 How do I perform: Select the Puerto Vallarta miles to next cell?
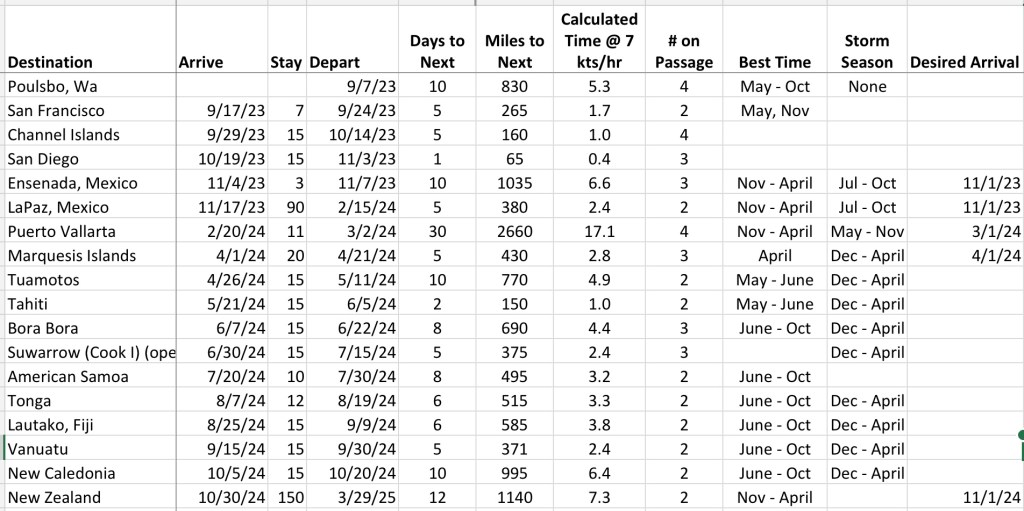(x=514, y=231)
